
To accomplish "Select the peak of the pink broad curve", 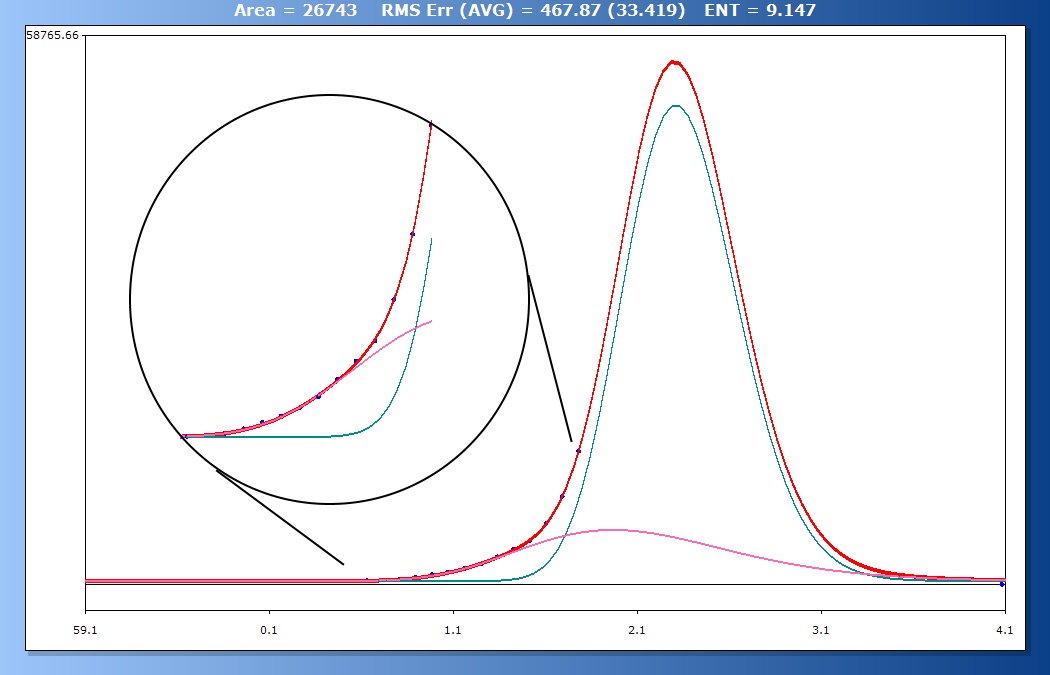I will point(608,529).
